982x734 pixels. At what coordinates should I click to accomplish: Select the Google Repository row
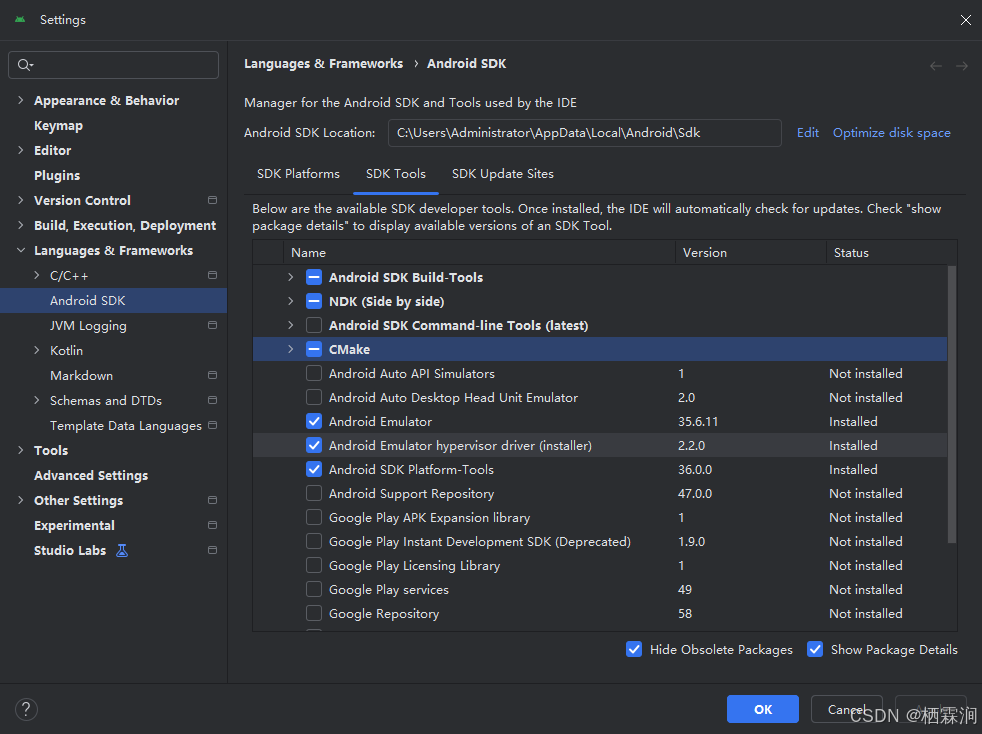600,614
